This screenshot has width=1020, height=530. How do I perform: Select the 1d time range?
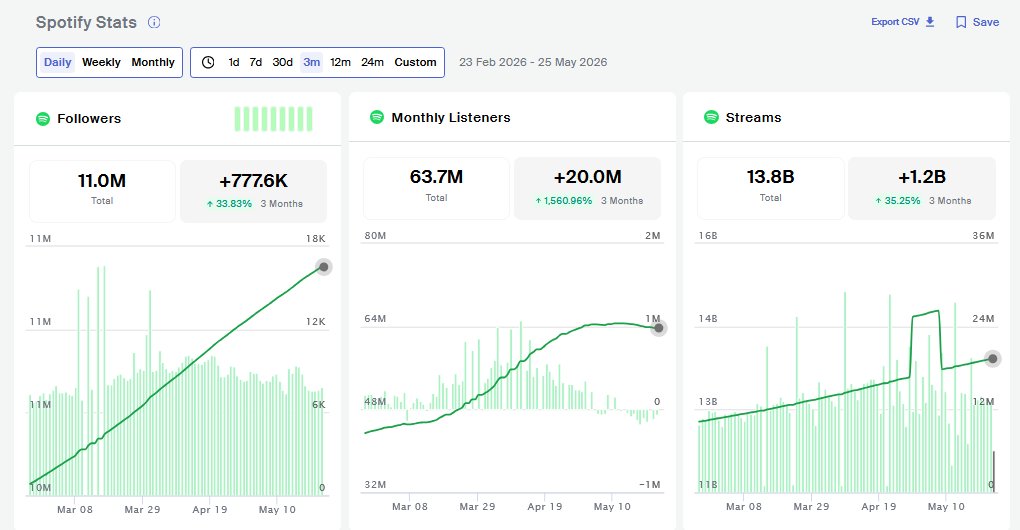234,62
